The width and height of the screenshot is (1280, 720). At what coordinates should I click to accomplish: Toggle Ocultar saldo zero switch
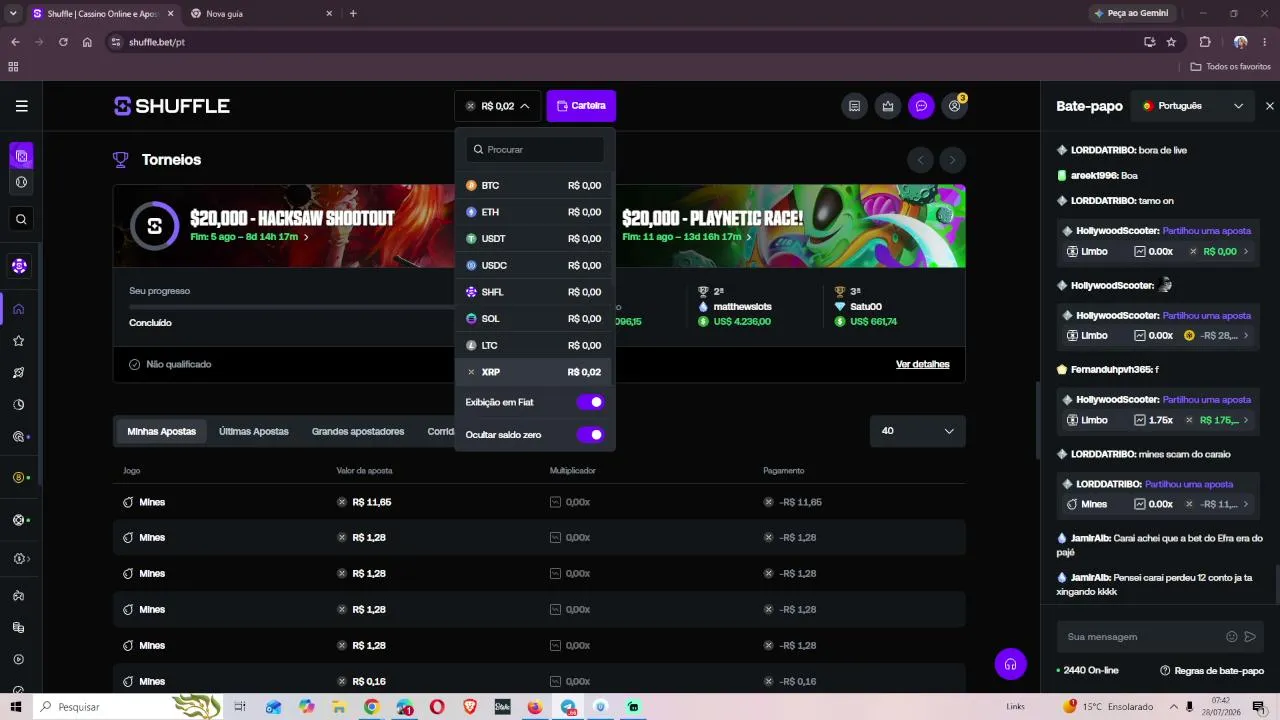click(590, 435)
